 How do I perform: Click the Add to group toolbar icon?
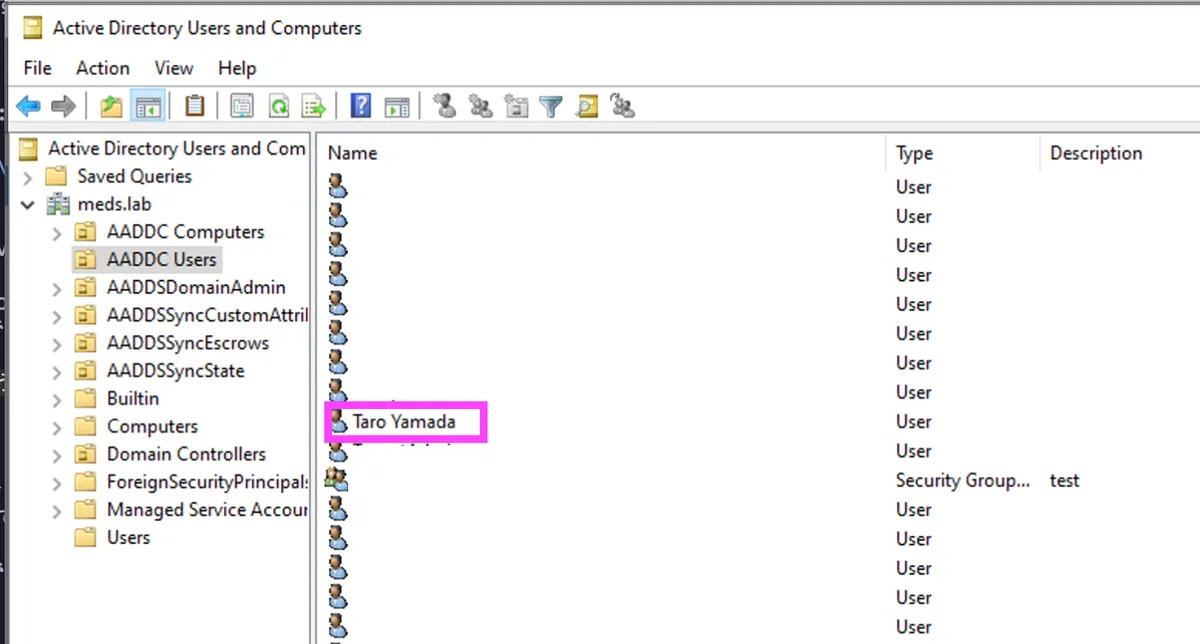pos(623,105)
